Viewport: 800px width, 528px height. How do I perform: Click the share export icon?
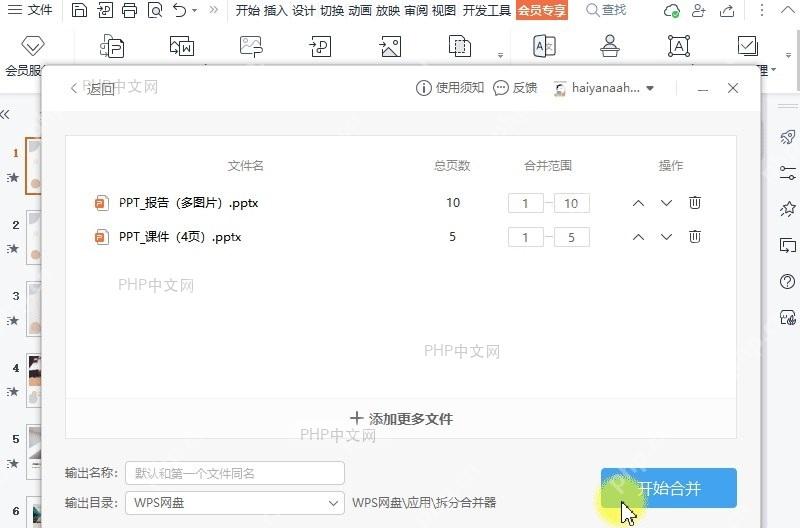pos(727,10)
